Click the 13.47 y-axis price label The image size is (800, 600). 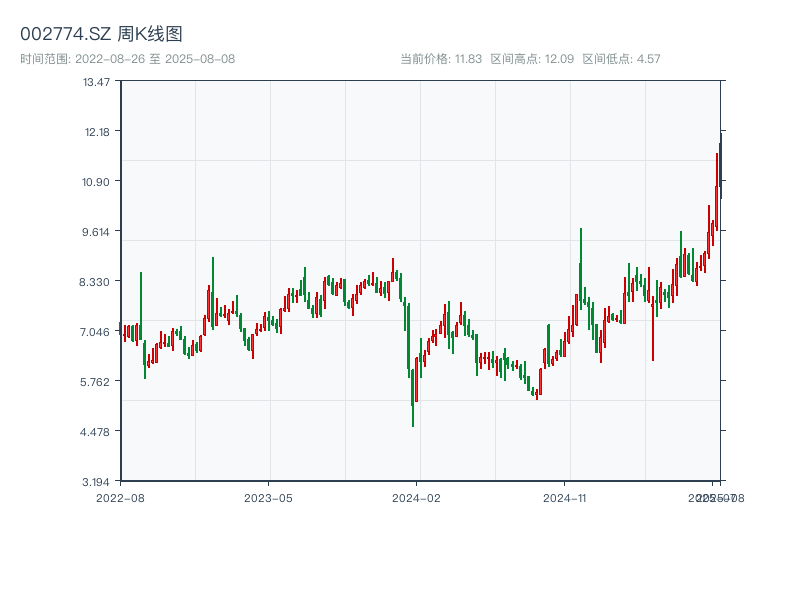tap(96, 81)
